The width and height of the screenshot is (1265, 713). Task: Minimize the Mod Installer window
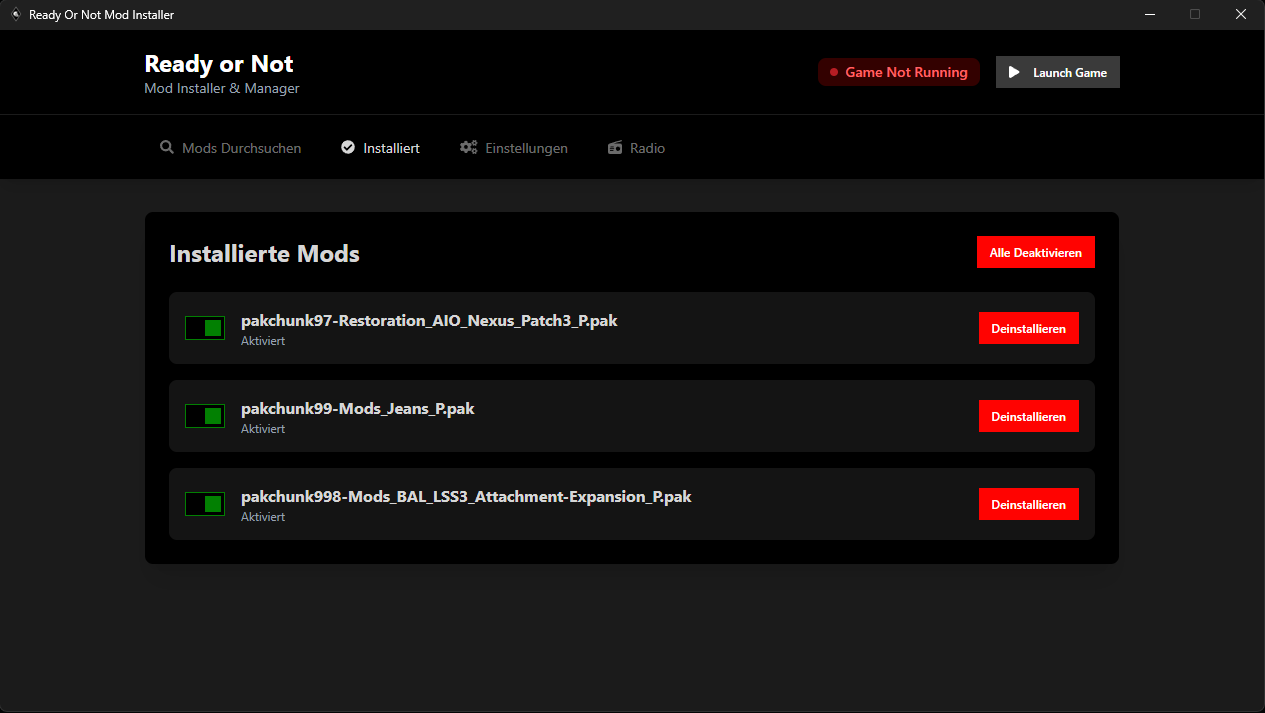(x=1149, y=14)
